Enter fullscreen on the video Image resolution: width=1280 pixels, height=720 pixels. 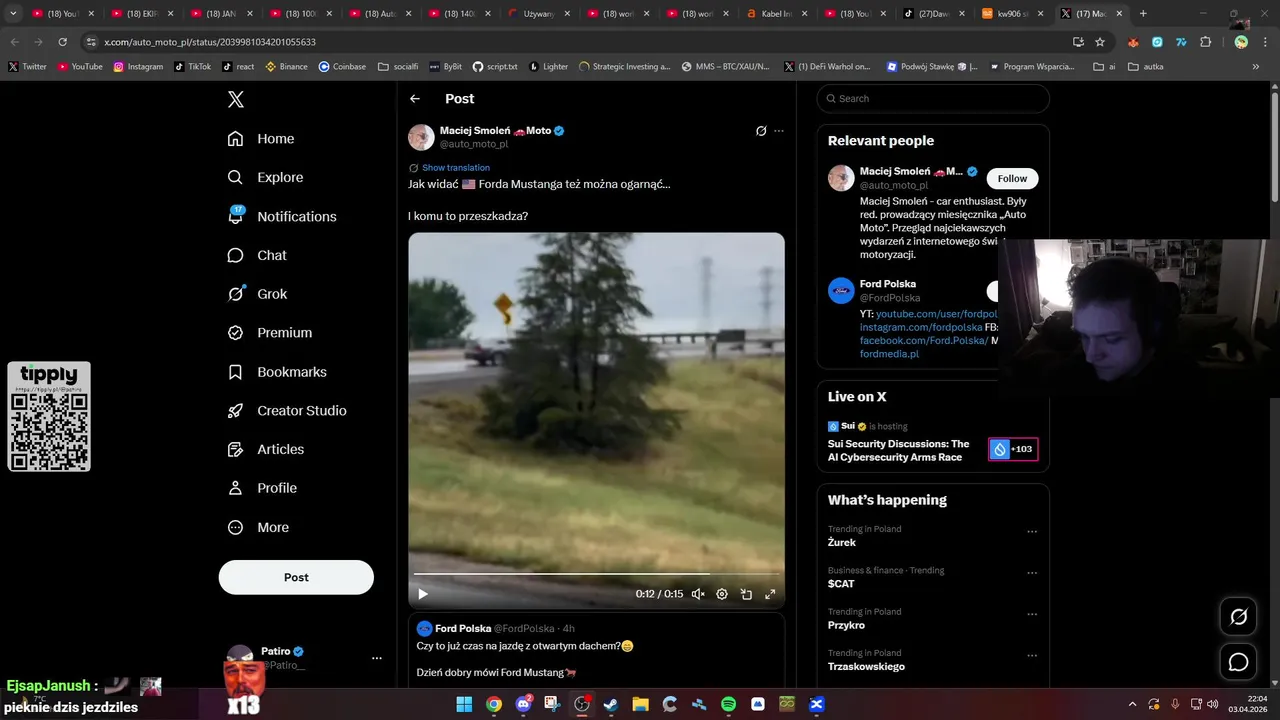[770, 594]
